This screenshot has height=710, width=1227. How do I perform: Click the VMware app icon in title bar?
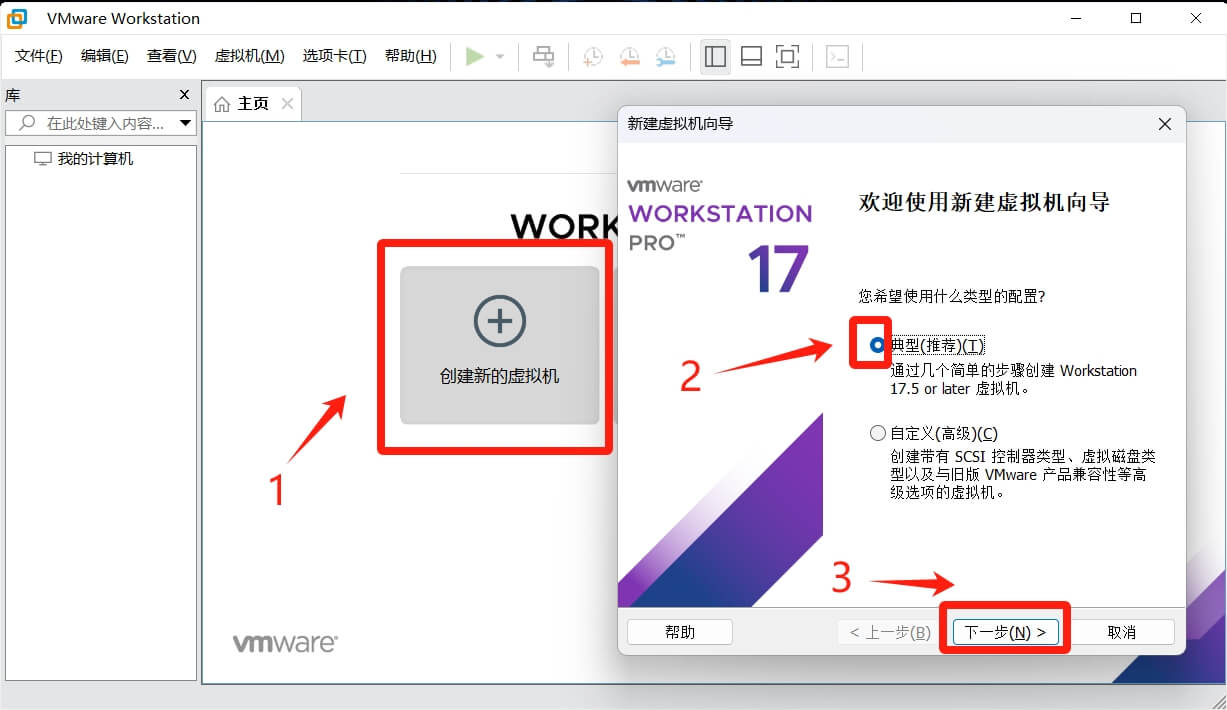pos(18,18)
